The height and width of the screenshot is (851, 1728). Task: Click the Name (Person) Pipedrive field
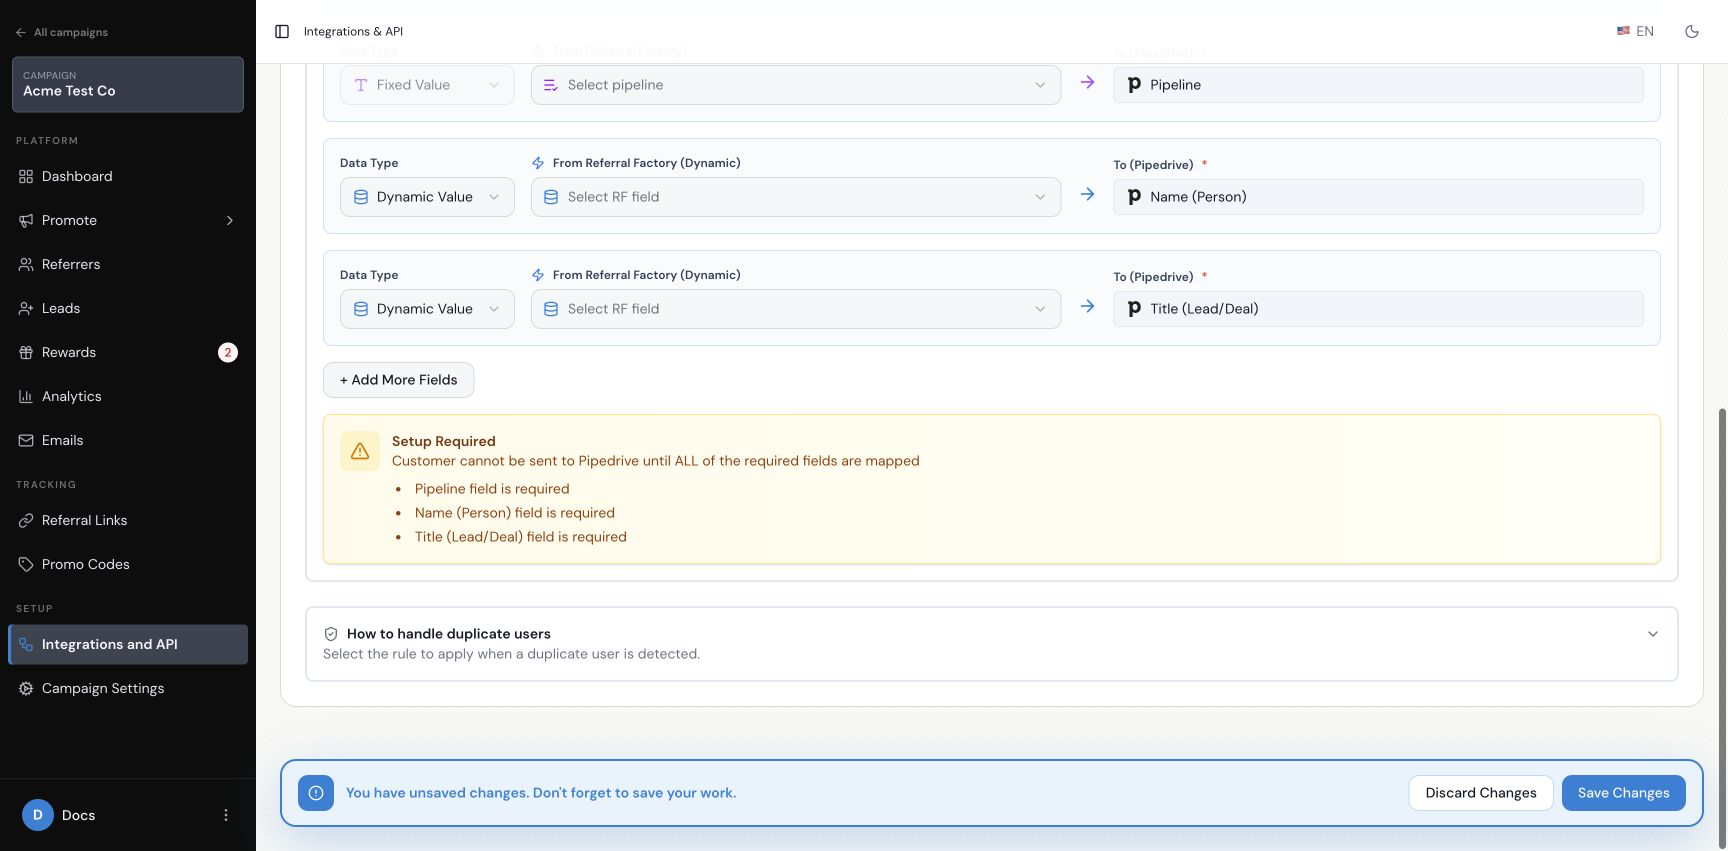(x=1378, y=197)
